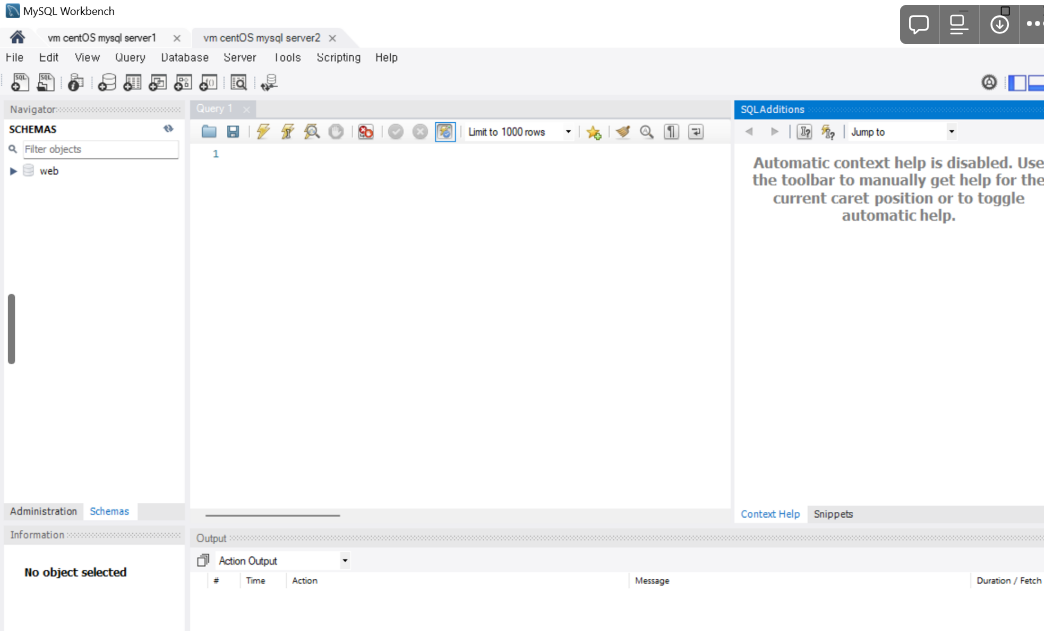The height and width of the screenshot is (631, 1044).
Task: Create a new schema icon
Action: [107, 83]
